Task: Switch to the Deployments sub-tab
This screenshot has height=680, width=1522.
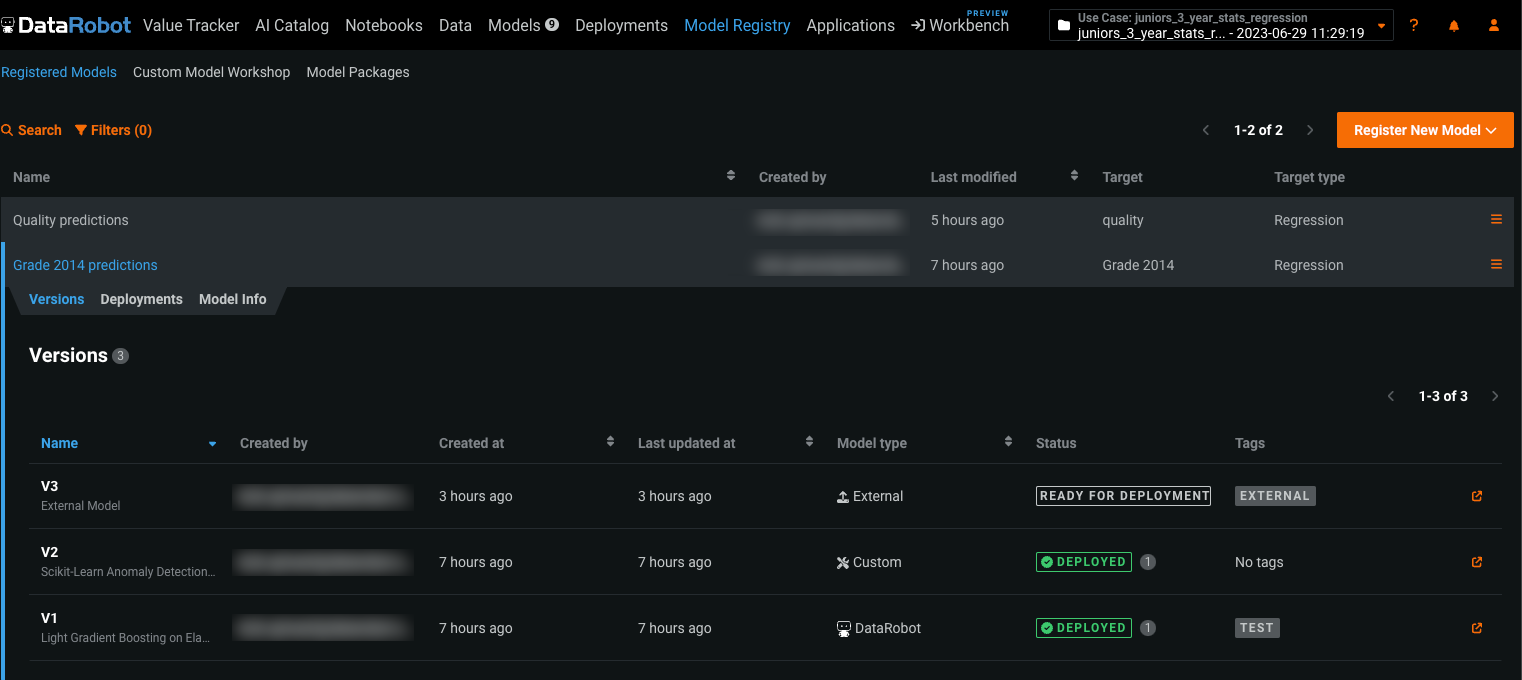Action: tap(141, 299)
